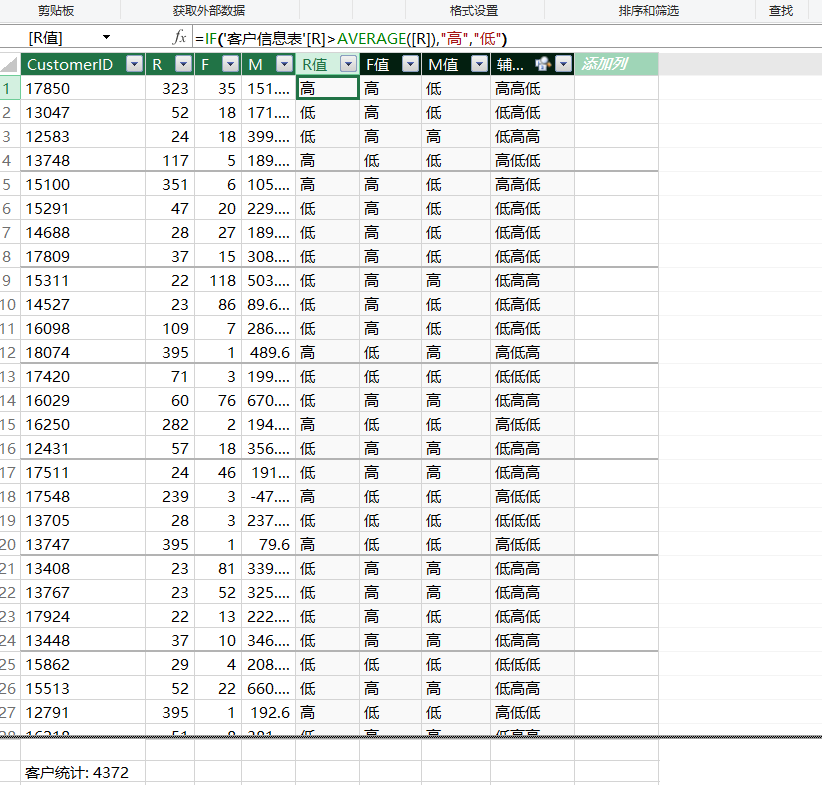Click the F value 81 cell

tap(218, 568)
